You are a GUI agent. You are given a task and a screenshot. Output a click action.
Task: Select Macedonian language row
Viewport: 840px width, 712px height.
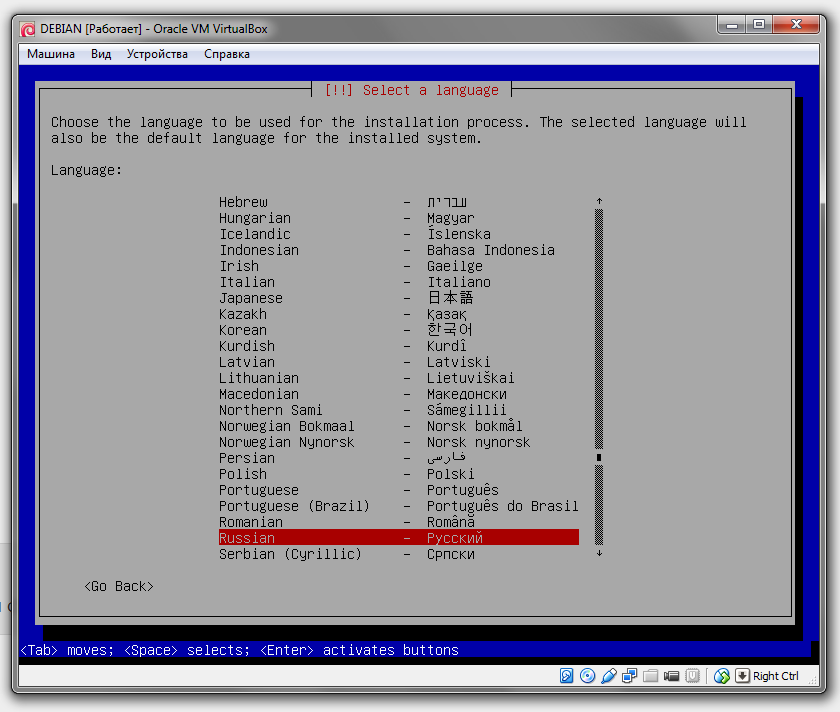399,394
